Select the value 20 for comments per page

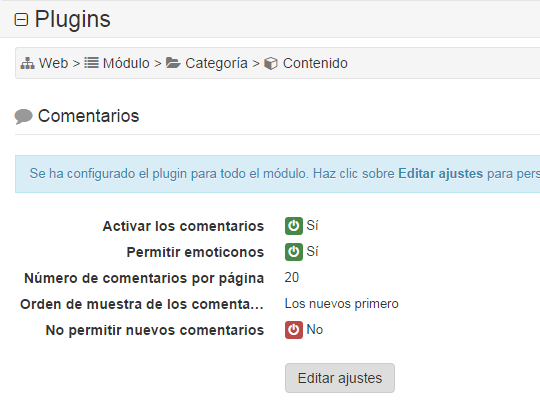[x=292, y=278]
